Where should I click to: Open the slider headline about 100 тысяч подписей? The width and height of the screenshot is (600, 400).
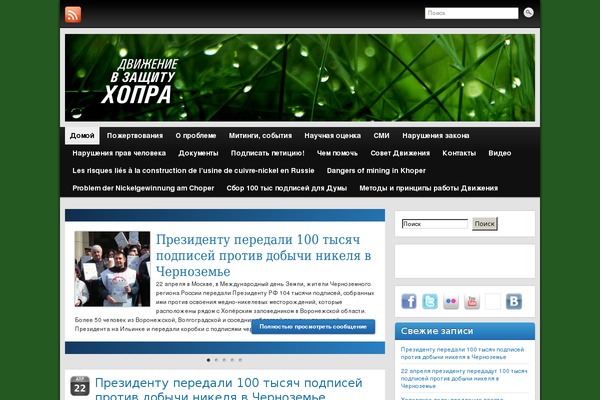[263, 255]
